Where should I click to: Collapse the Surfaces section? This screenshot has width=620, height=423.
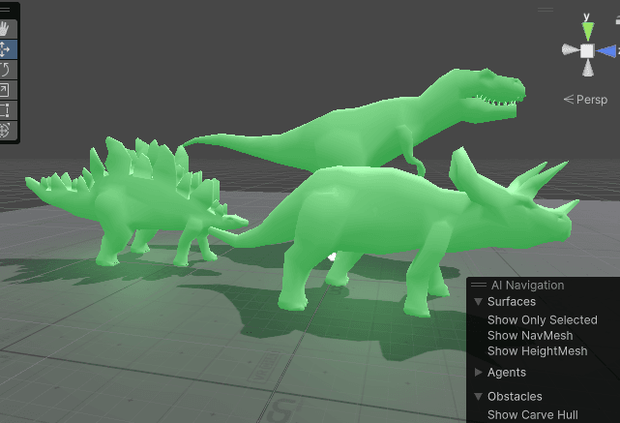tap(478, 302)
